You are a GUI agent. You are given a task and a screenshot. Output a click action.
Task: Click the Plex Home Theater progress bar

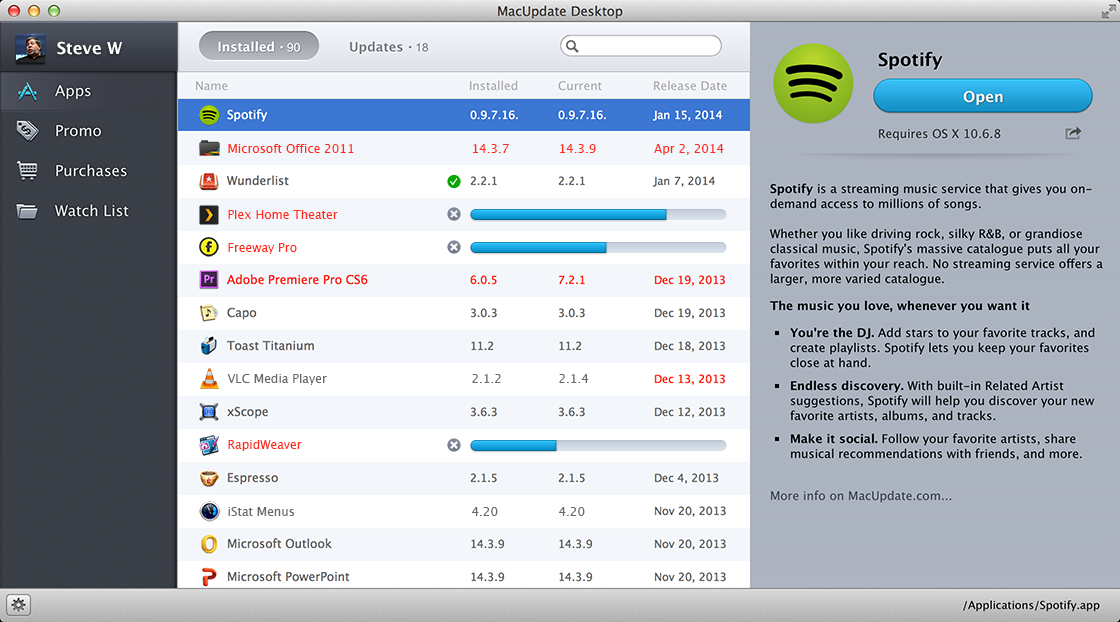(x=598, y=214)
